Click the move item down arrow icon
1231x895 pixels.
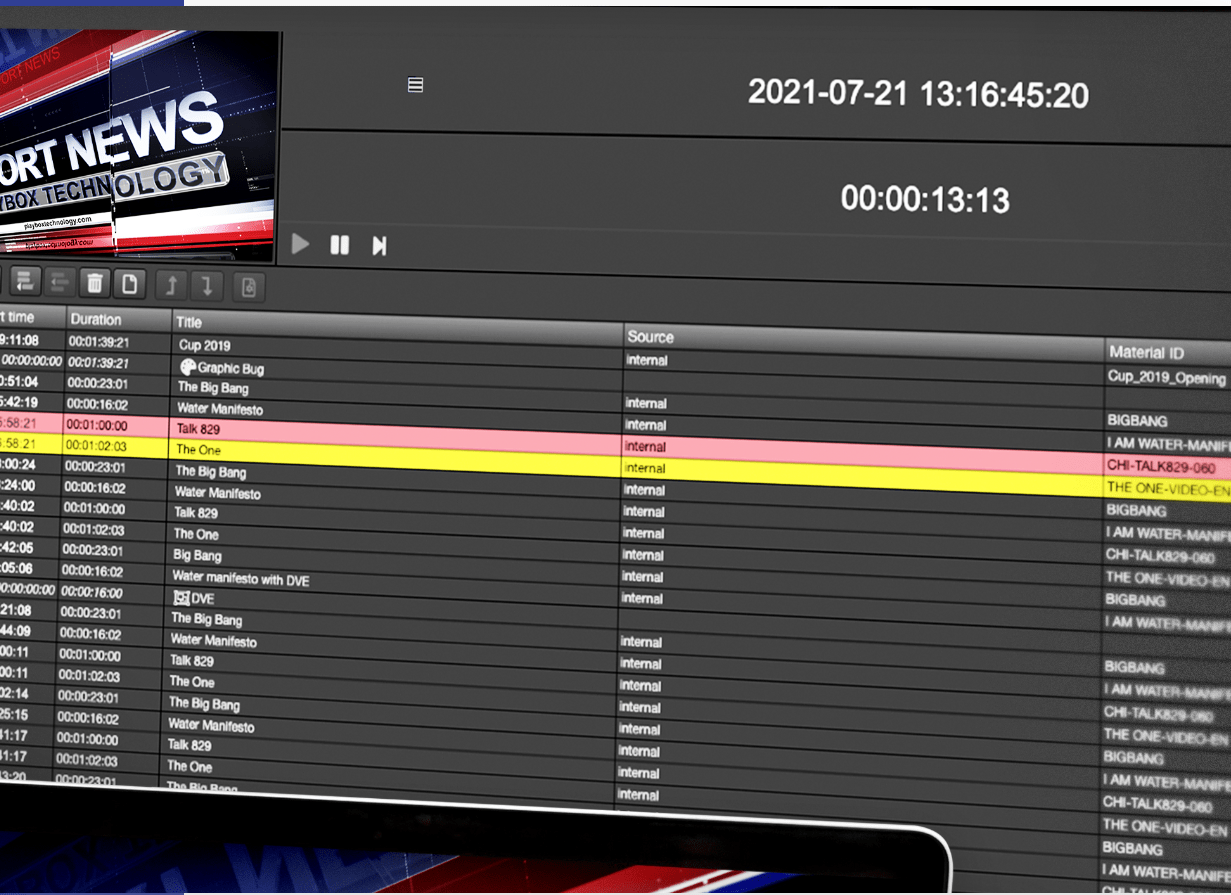click(207, 287)
